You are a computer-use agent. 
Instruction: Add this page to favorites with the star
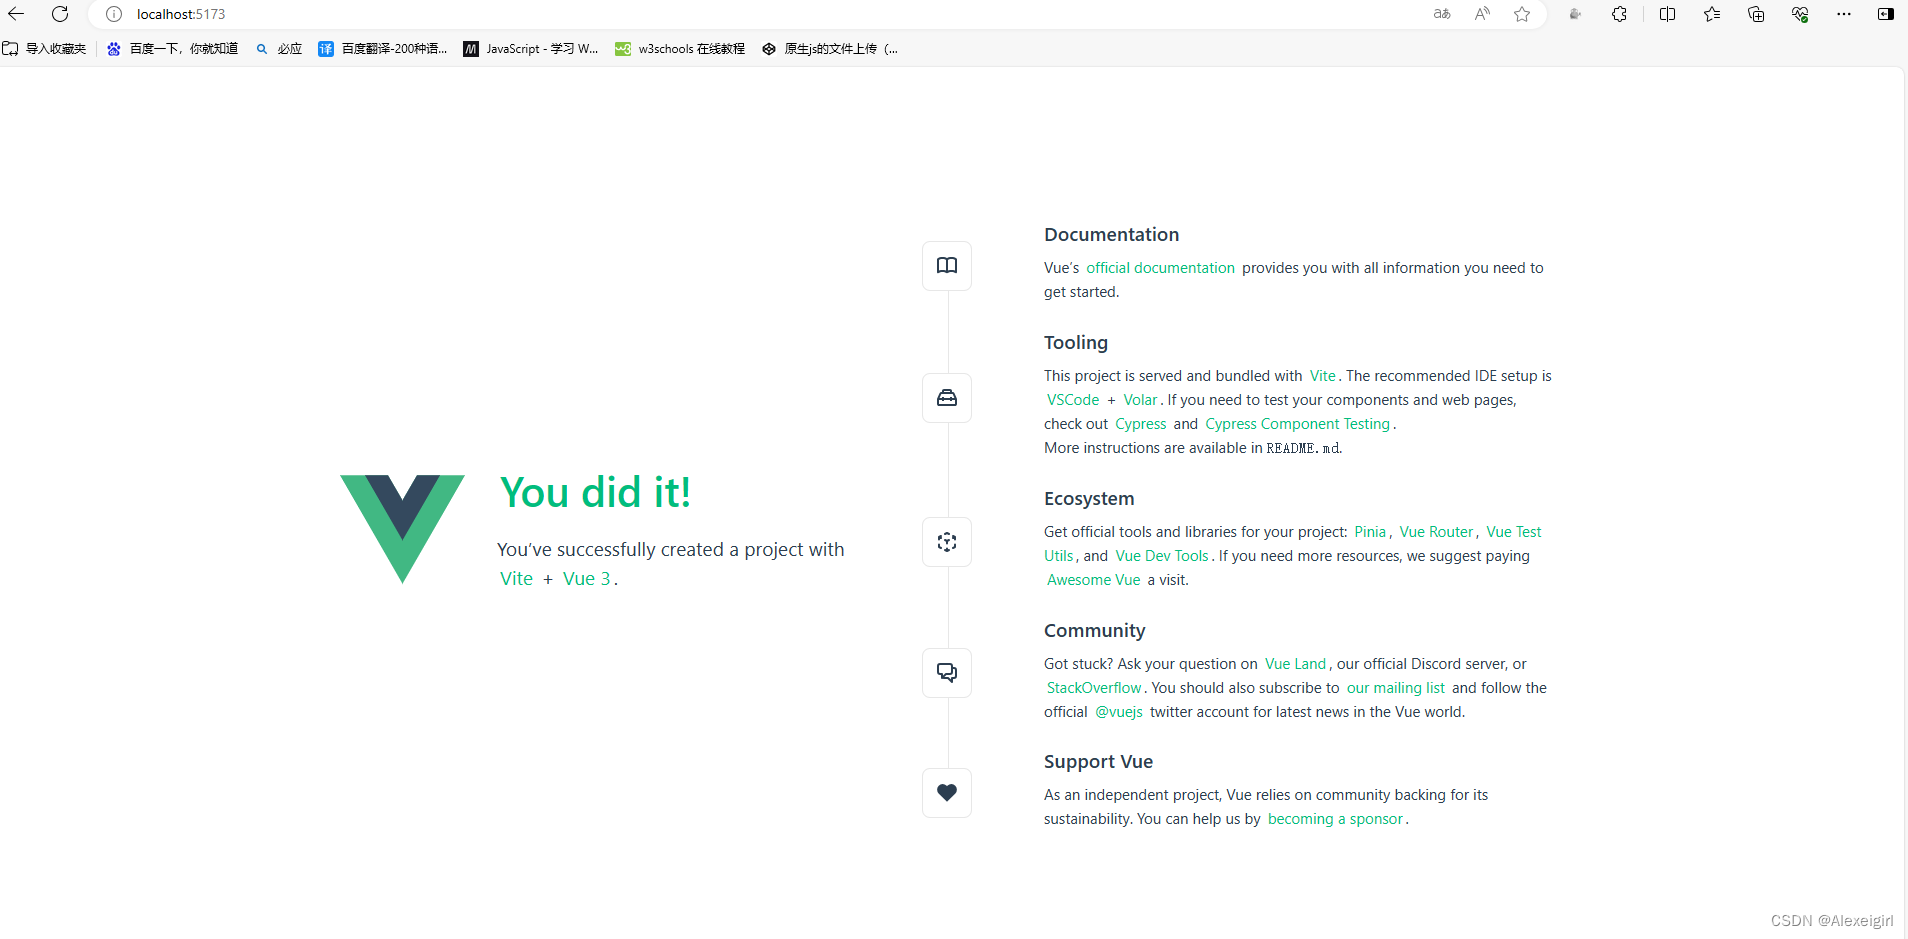click(x=1522, y=14)
